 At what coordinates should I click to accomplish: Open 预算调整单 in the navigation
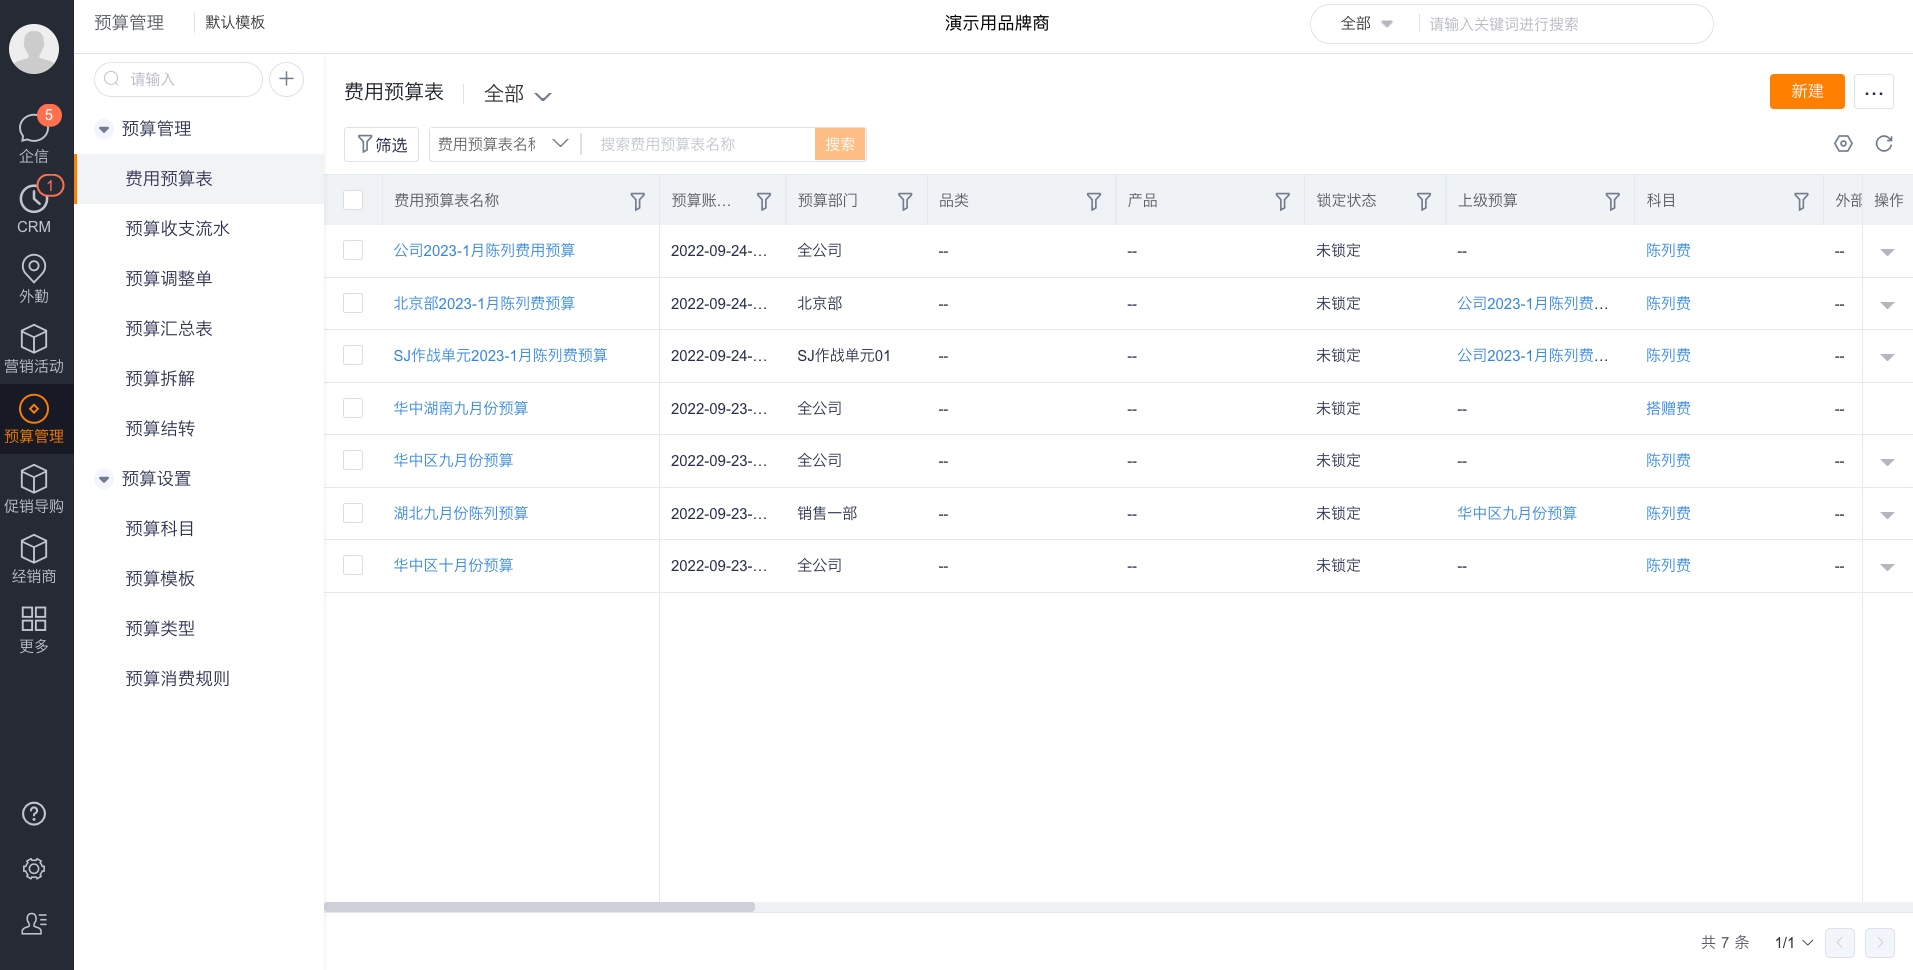[x=168, y=279]
